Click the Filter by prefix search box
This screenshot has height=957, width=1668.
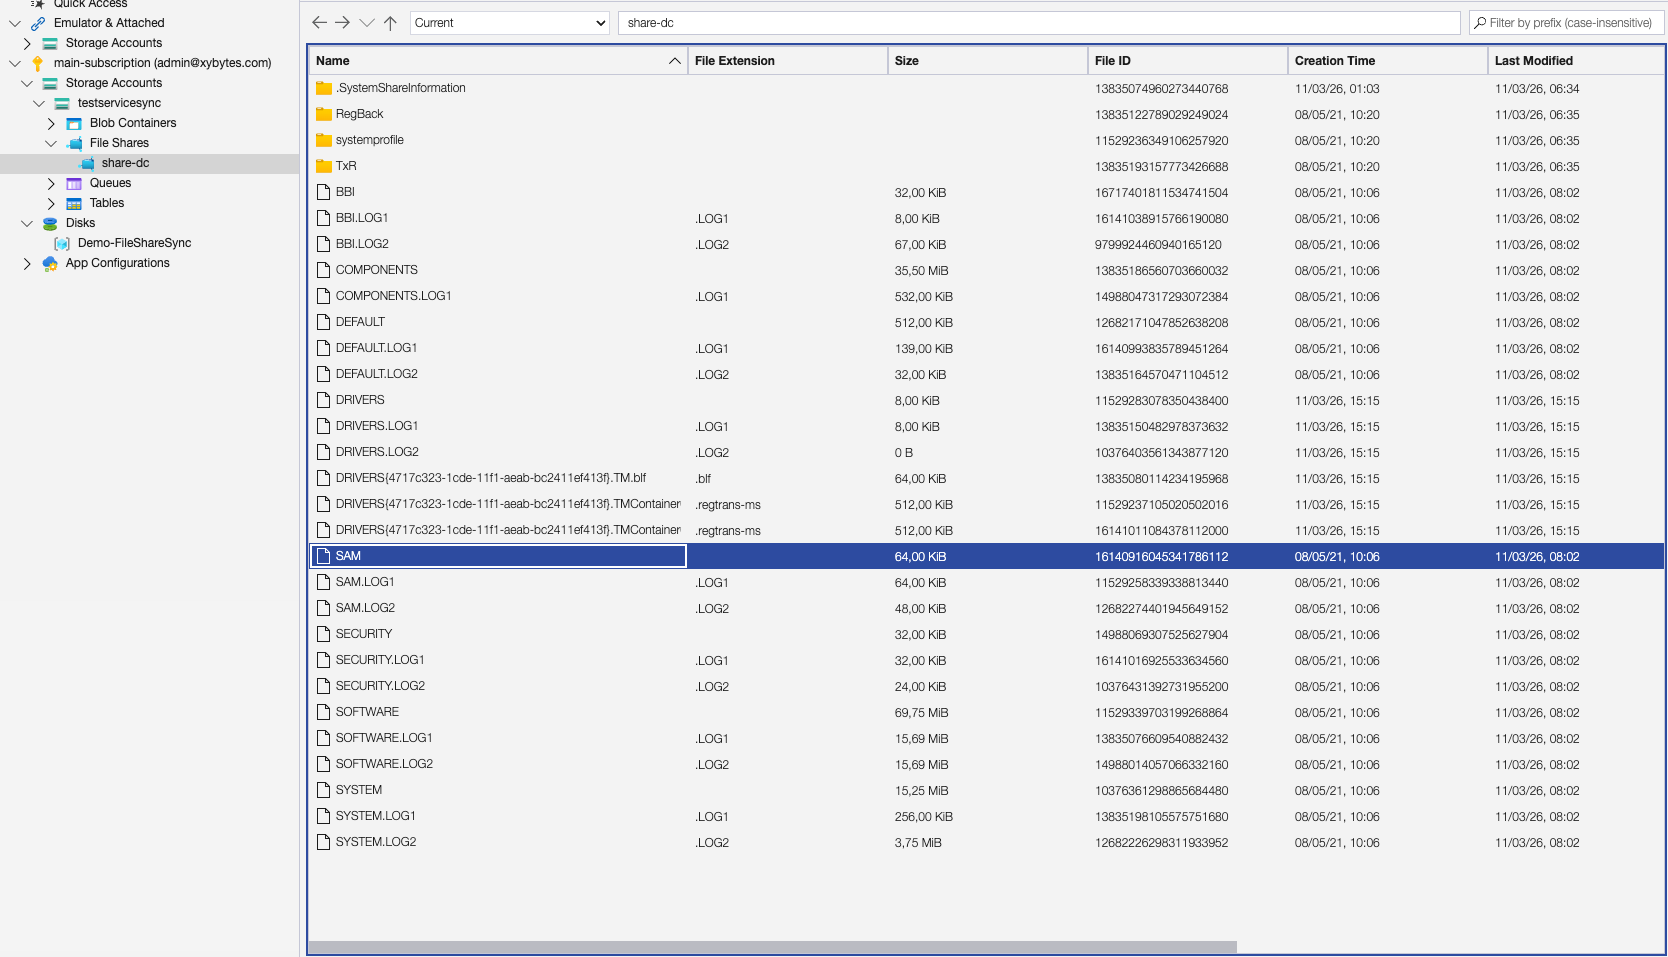point(1566,22)
